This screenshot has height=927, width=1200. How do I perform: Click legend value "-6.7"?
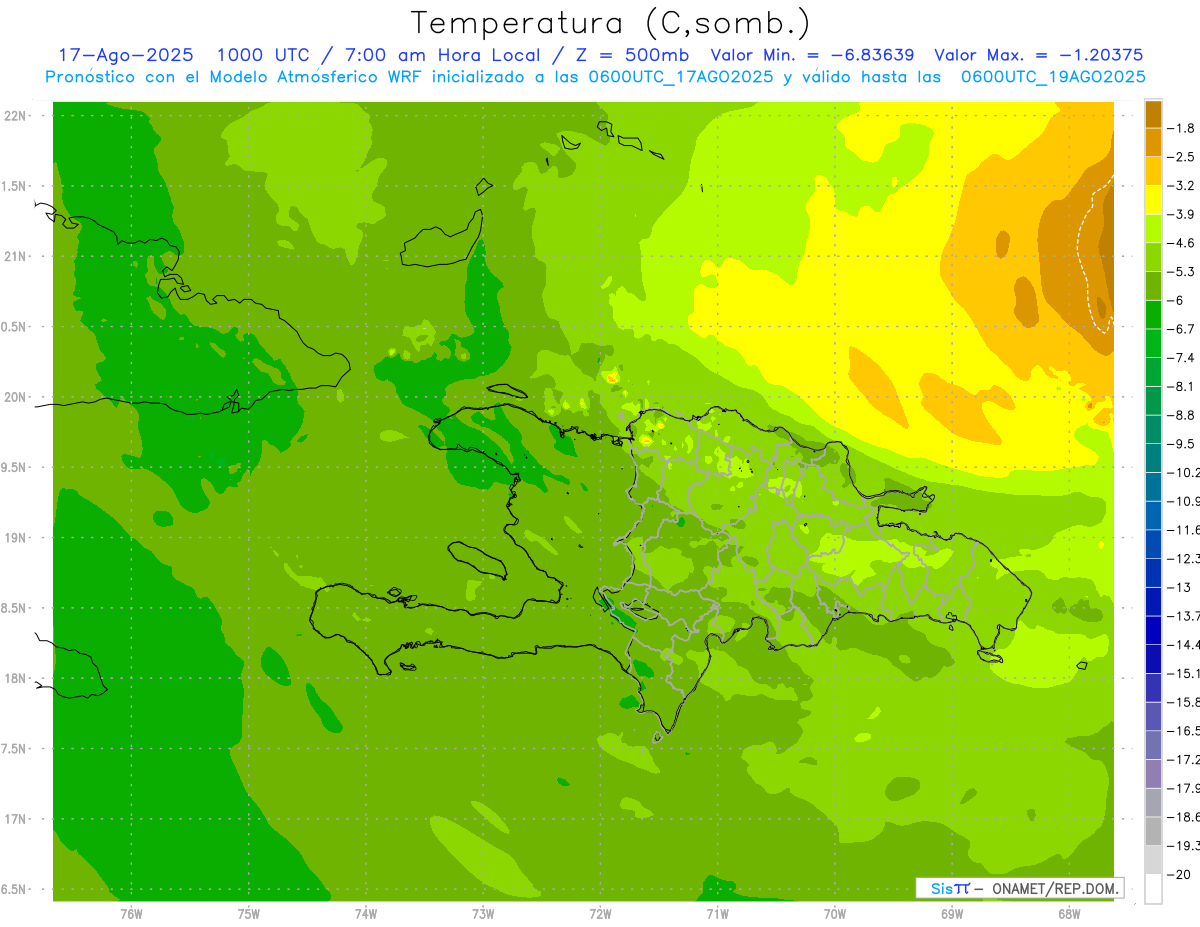[1182, 329]
